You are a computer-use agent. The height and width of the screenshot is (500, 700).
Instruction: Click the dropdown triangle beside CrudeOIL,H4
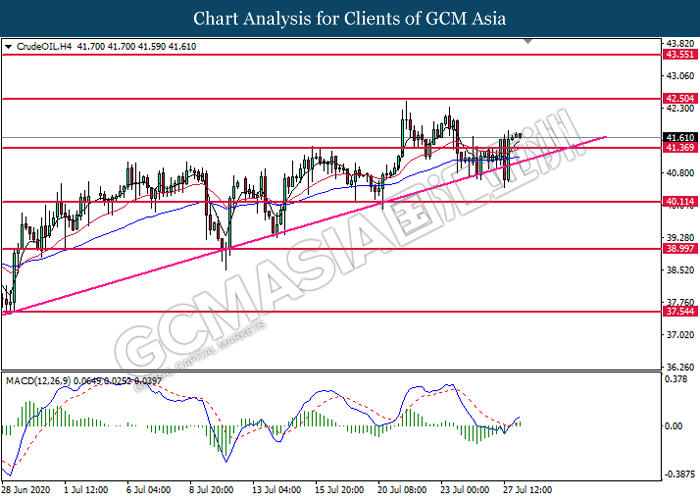[8, 46]
